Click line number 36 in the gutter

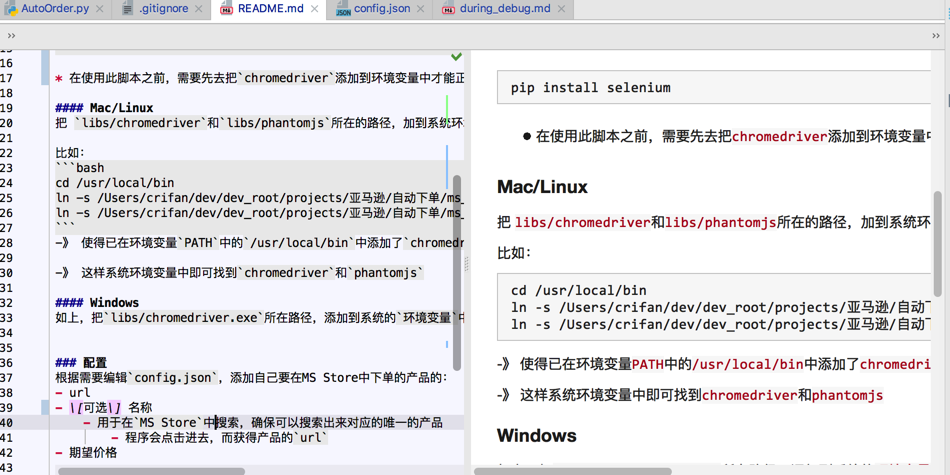click(7, 362)
